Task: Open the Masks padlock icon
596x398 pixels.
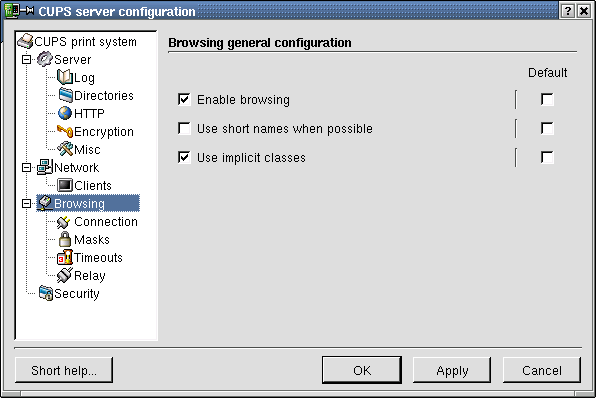Action: [x=65, y=239]
